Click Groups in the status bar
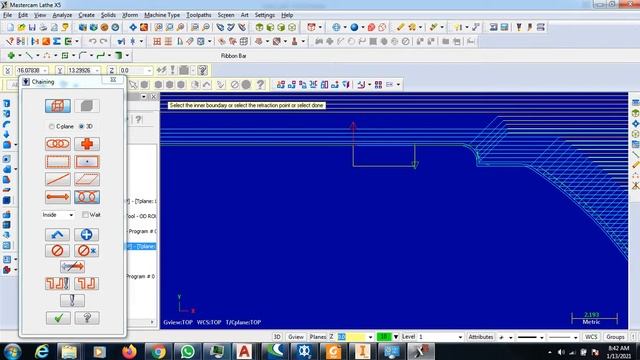This screenshot has width=640, height=360. 615,337
